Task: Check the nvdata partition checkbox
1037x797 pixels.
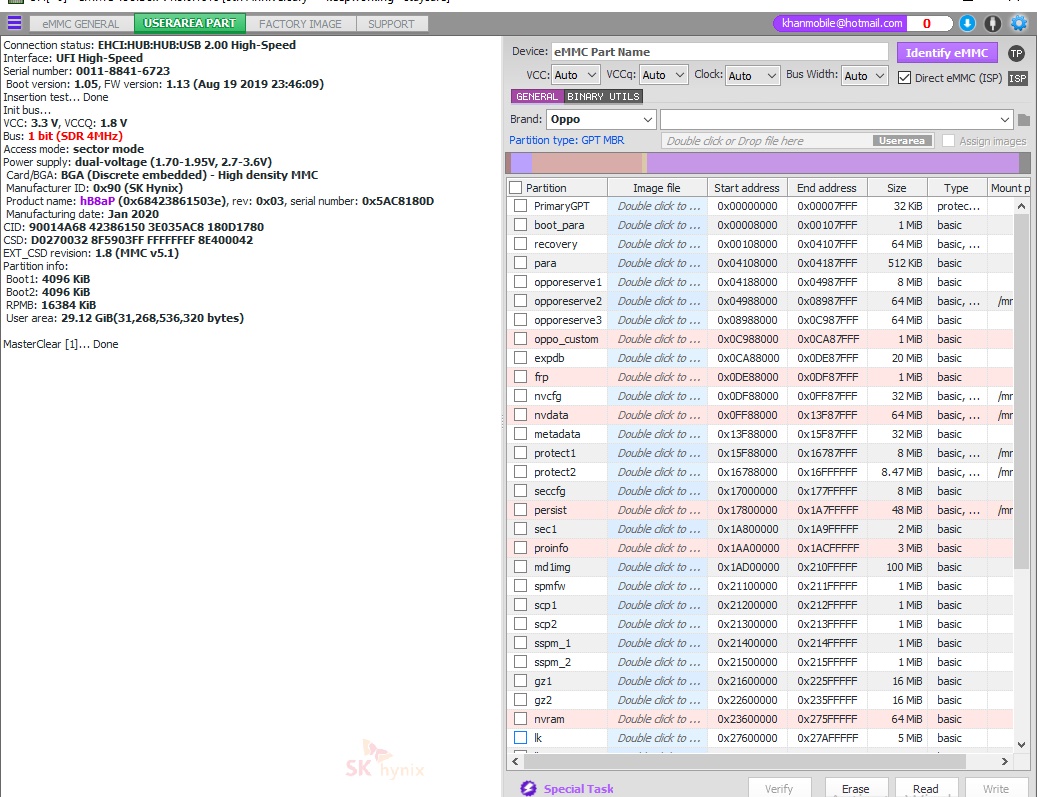Action: 520,415
